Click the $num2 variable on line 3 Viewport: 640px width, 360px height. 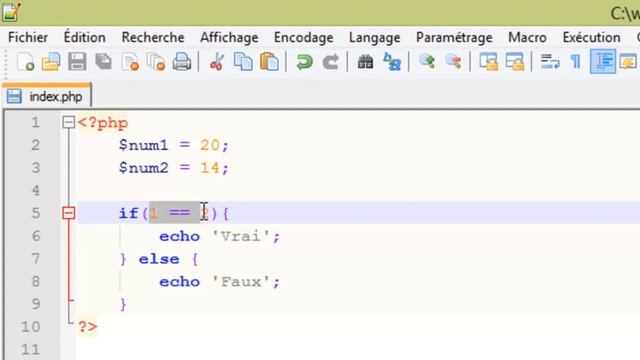point(143,168)
